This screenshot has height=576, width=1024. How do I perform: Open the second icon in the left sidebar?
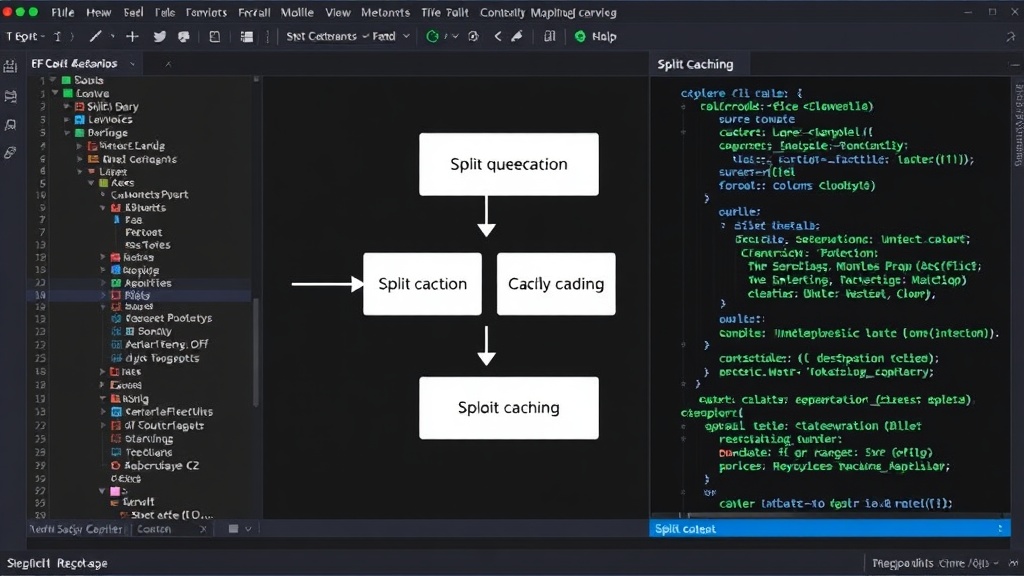pos(10,97)
